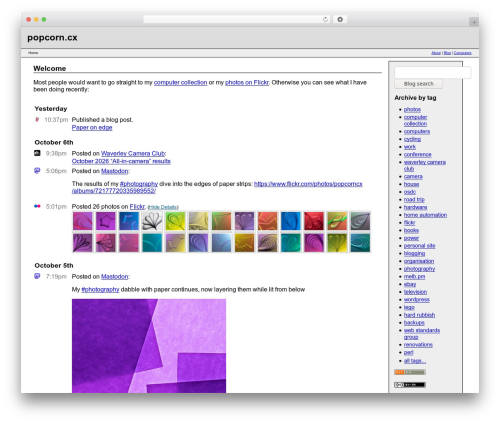
Task: Click the Flickr two-dot icon beside 5:01pm
Action: (x=37, y=206)
